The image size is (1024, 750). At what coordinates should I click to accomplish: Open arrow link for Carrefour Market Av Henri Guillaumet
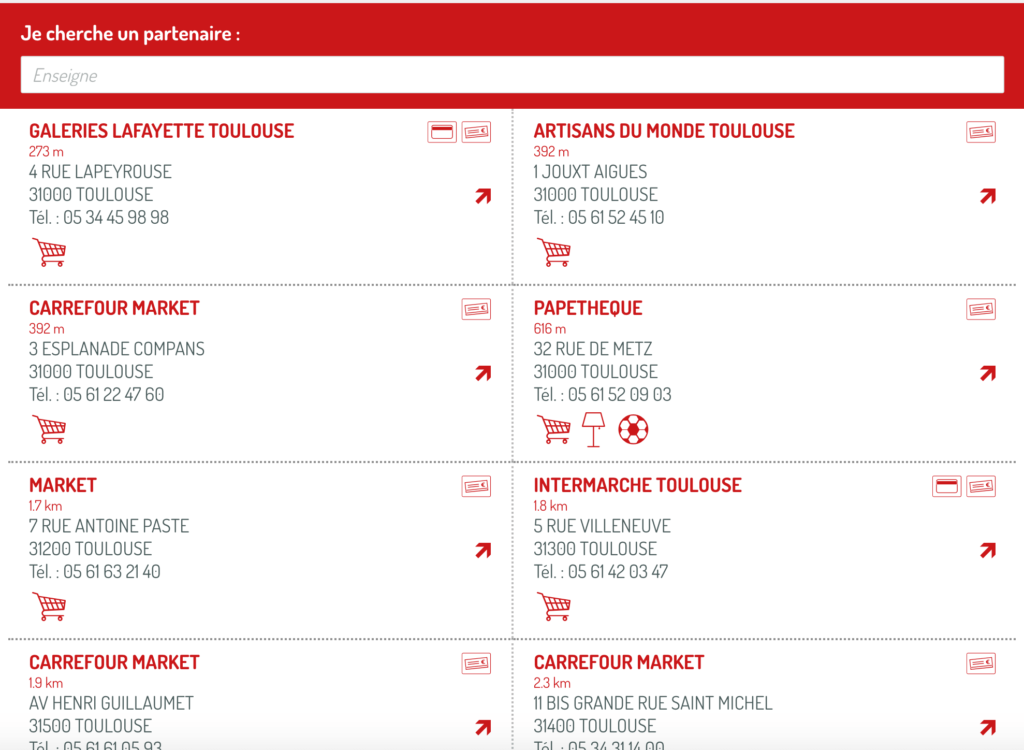(x=483, y=727)
